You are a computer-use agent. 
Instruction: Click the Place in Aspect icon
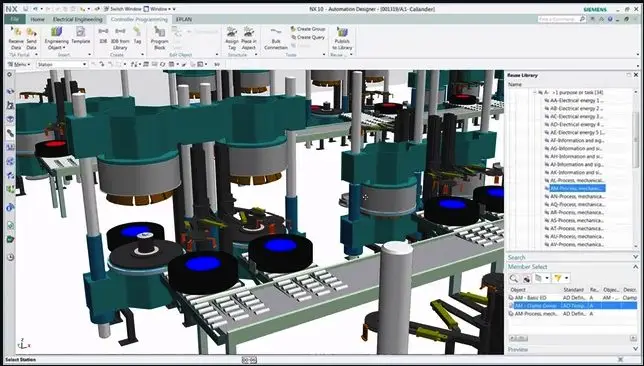click(x=248, y=38)
